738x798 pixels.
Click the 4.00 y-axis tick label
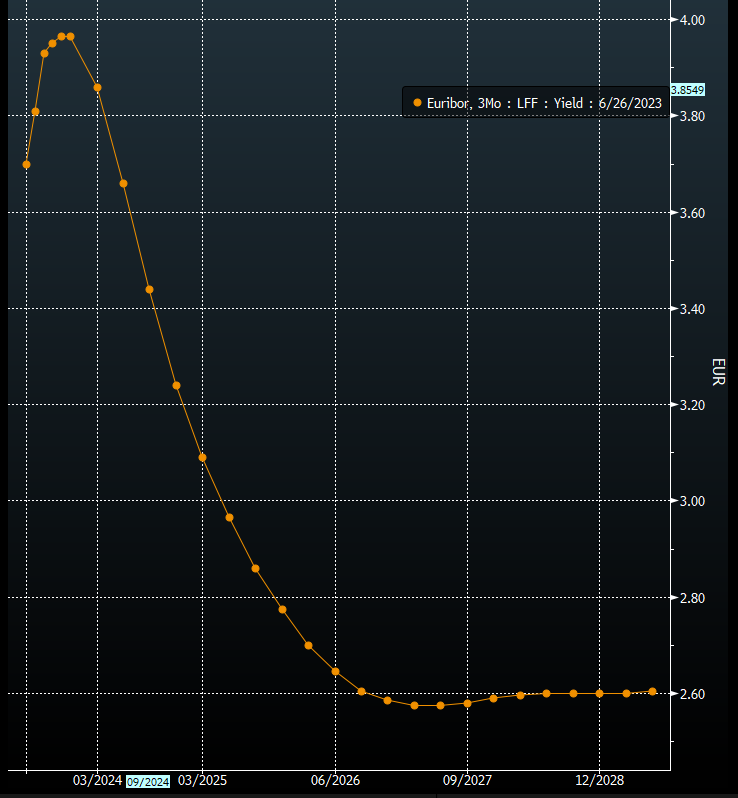point(692,20)
